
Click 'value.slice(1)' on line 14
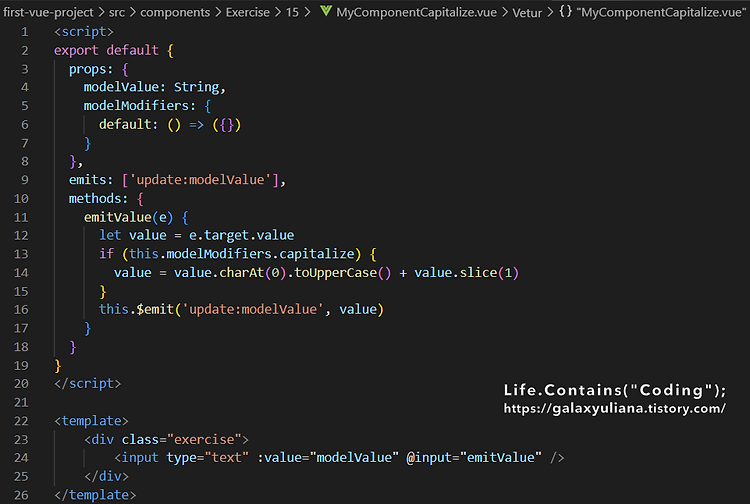pos(466,273)
